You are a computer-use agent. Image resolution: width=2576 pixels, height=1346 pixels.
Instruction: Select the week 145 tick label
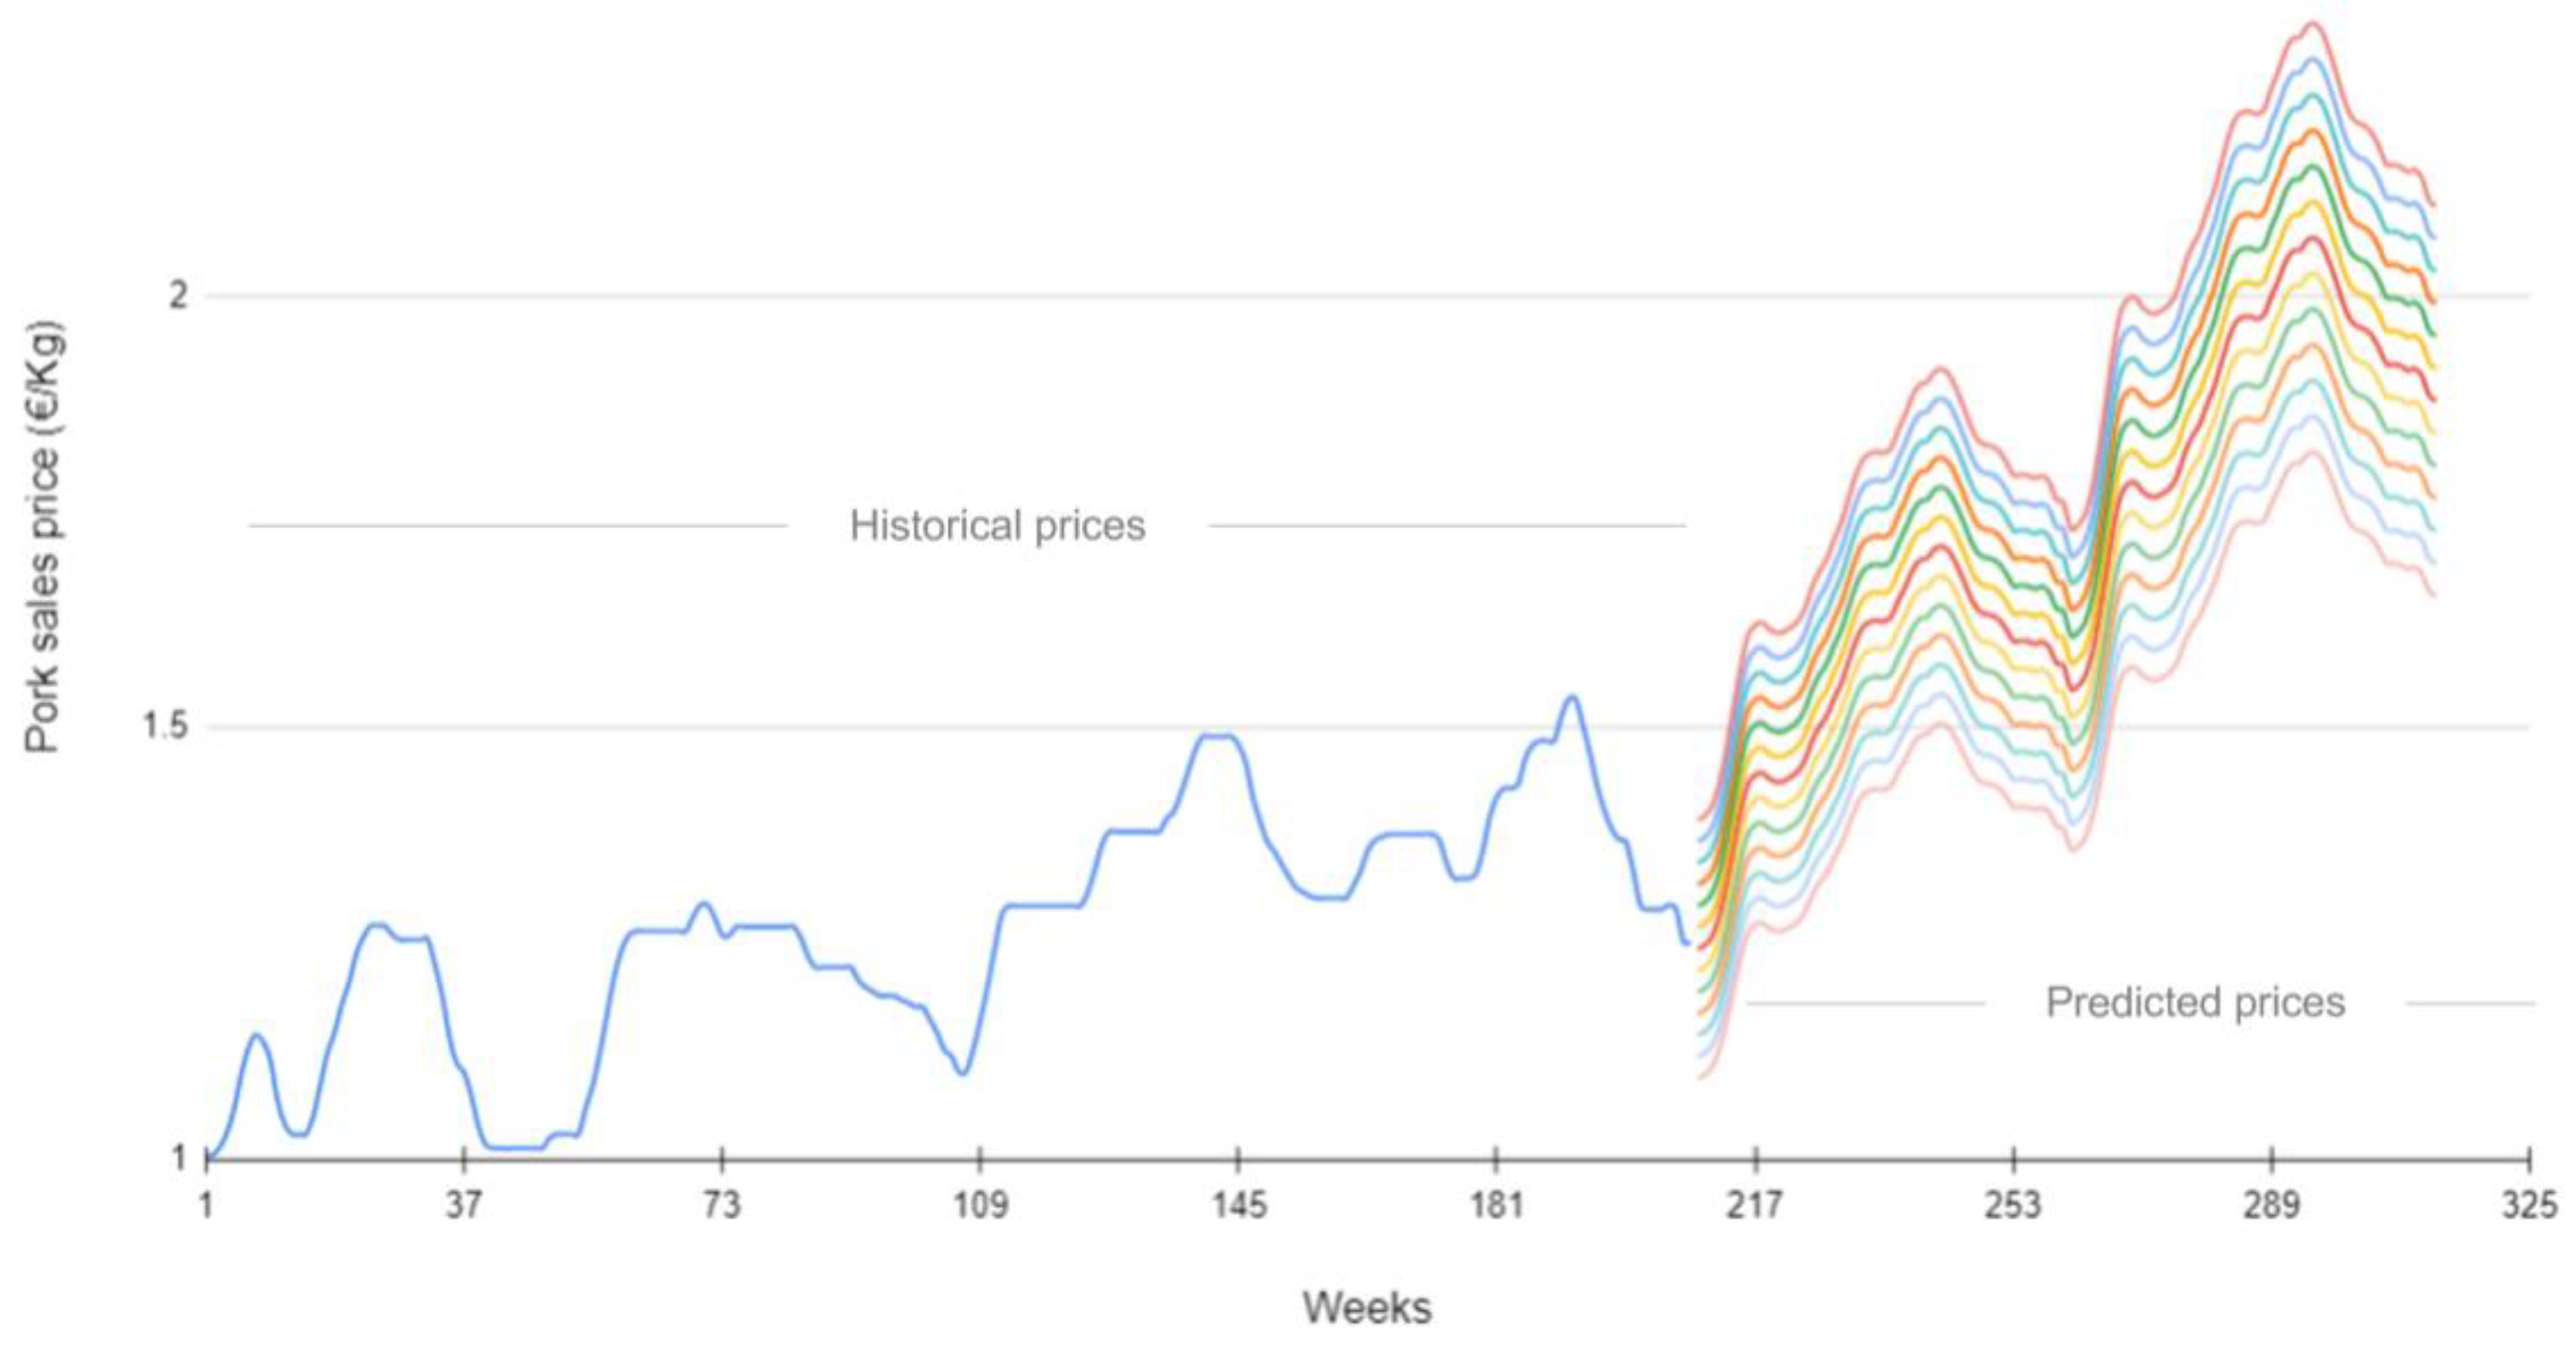click(x=1238, y=1205)
